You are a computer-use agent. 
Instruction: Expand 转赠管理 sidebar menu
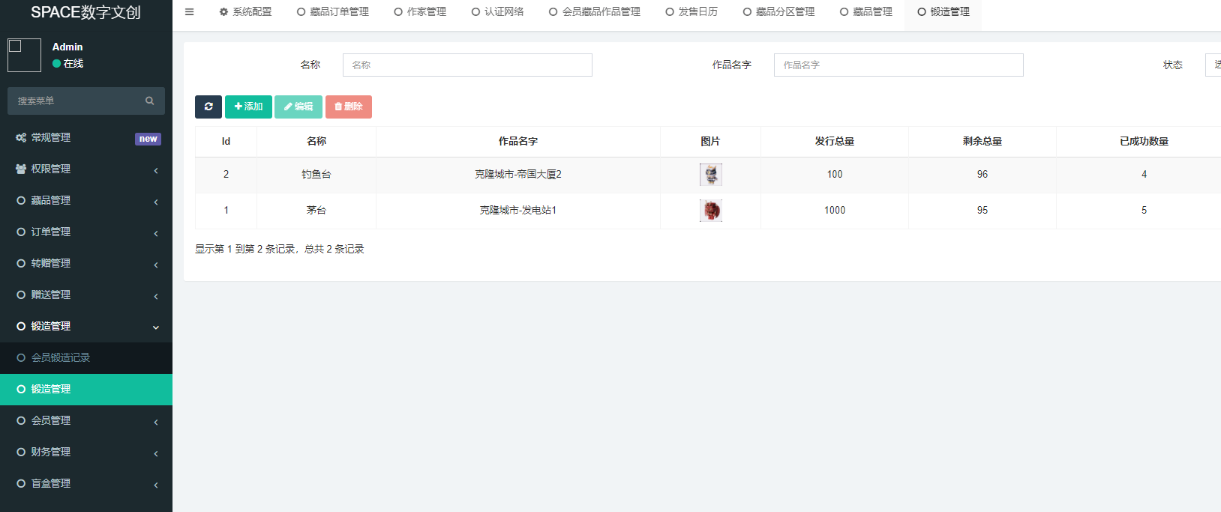pyautogui.click(x=86, y=264)
